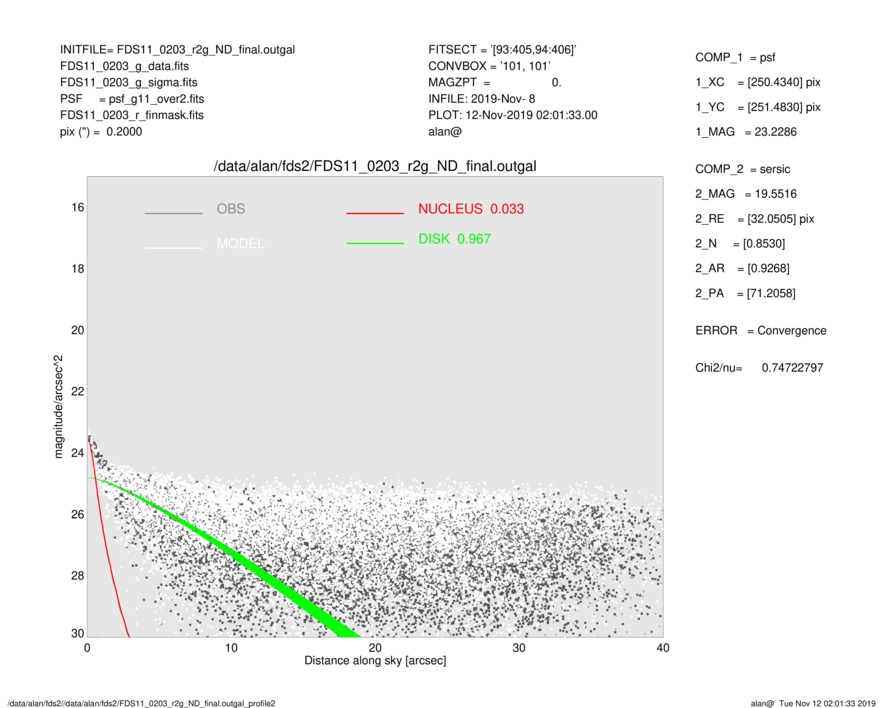The height and width of the screenshot is (708, 885).
Task: Click the CONVBOX = '101, 101' entry
Action: pyautogui.click(x=489, y=66)
